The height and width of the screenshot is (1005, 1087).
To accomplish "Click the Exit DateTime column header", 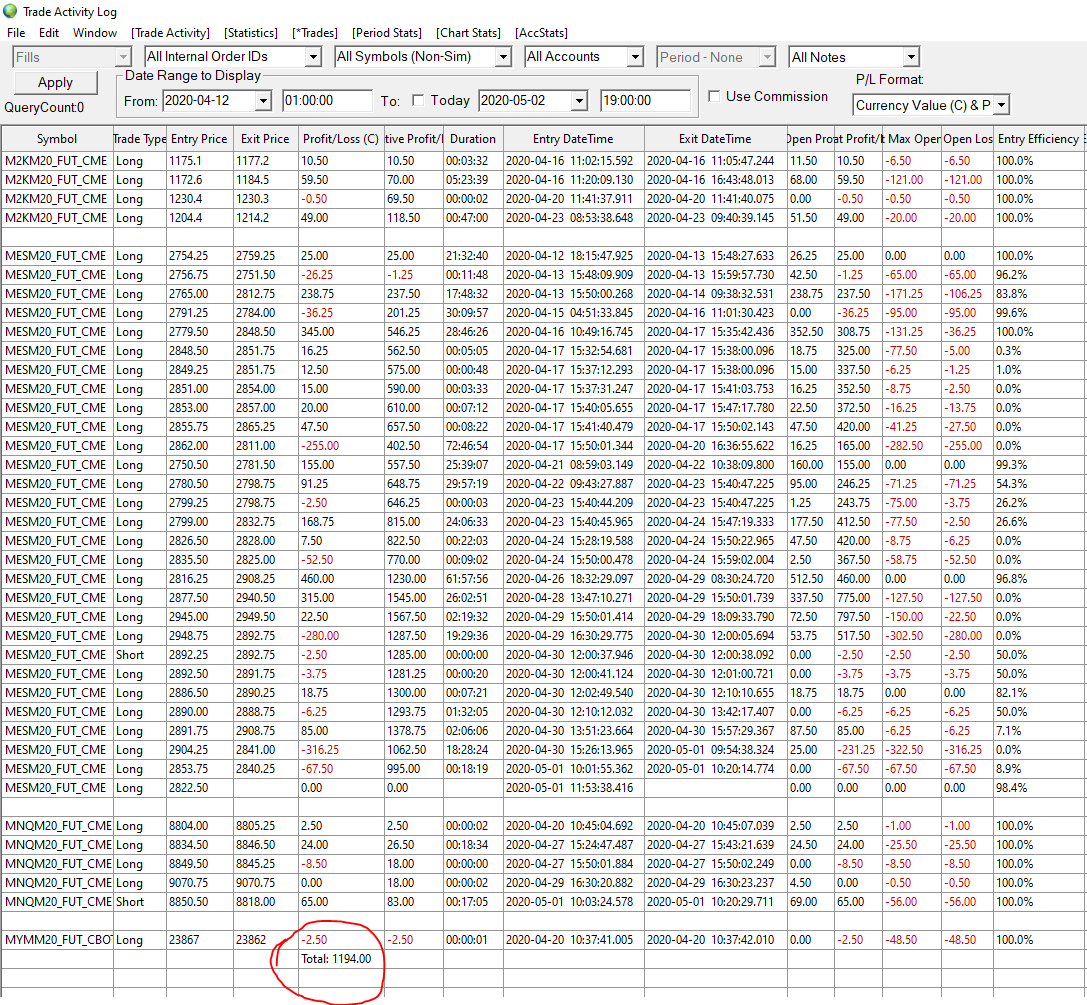I will tap(715, 139).
